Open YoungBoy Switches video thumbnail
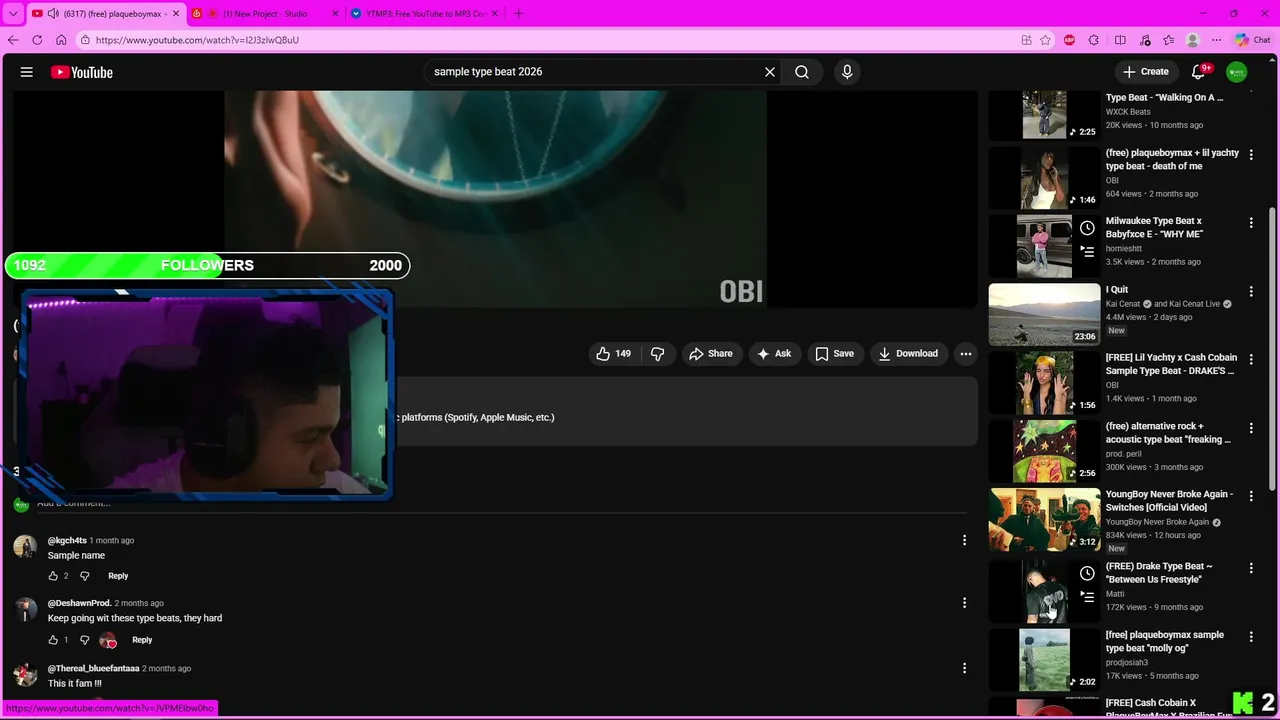Screen dimensions: 1280x720 click(1044, 519)
